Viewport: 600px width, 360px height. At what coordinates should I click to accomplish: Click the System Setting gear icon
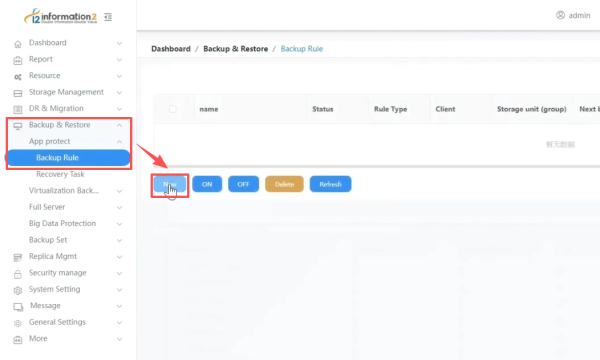(x=18, y=290)
